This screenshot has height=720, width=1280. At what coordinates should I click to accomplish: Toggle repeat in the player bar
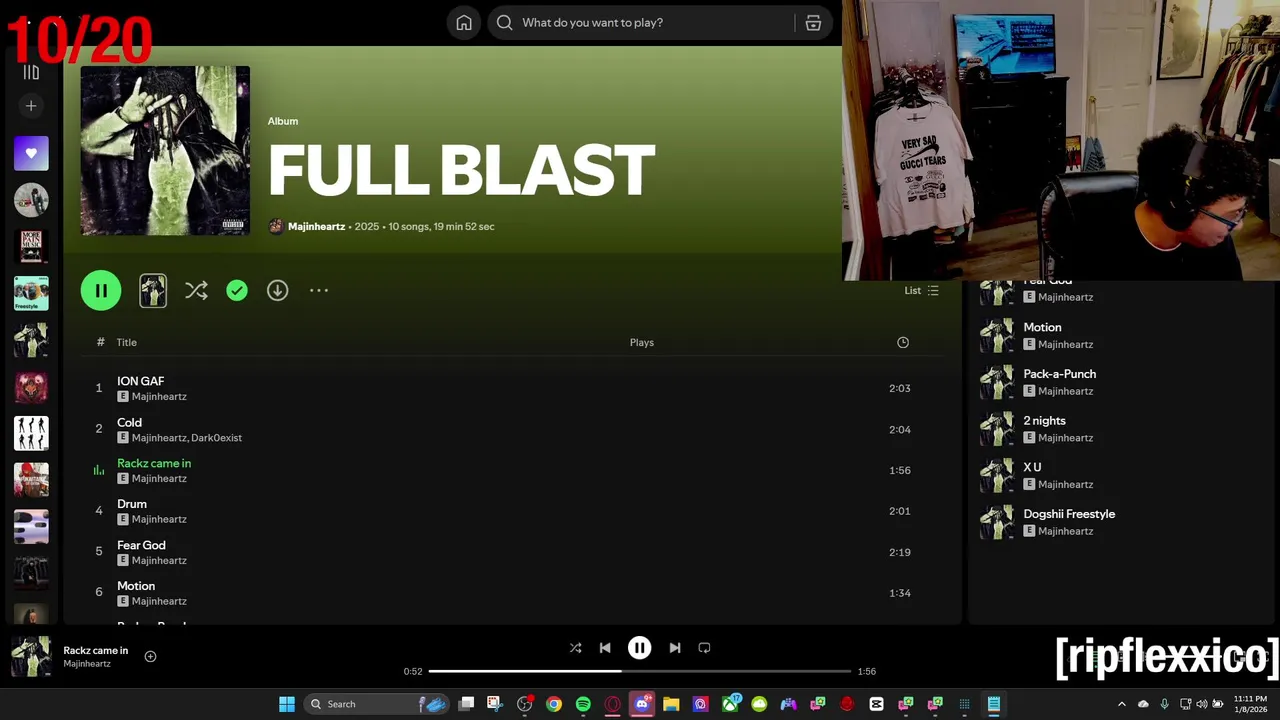[704, 648]
